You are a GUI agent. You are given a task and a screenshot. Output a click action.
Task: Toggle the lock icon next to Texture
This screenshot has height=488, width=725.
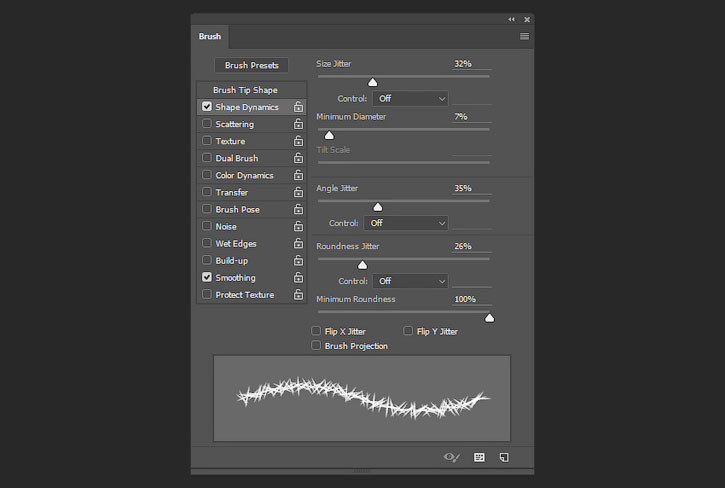point(298,141)
